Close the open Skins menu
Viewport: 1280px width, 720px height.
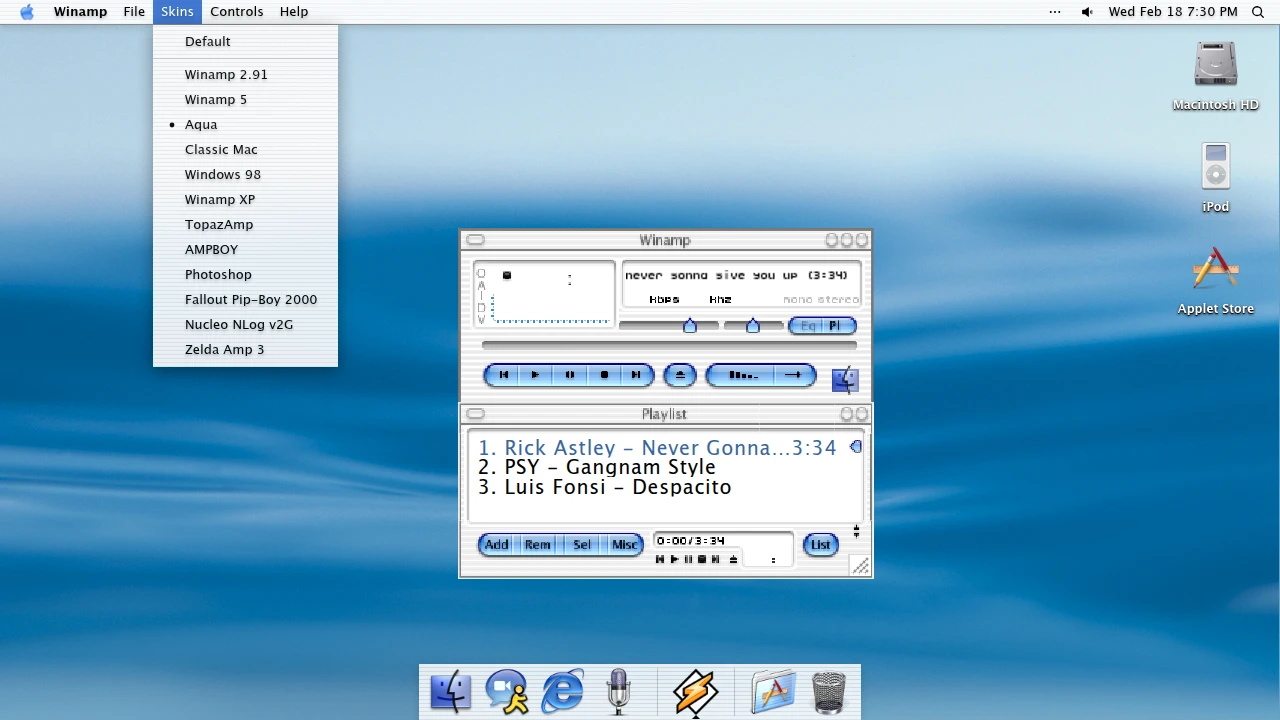pos(177,12)
